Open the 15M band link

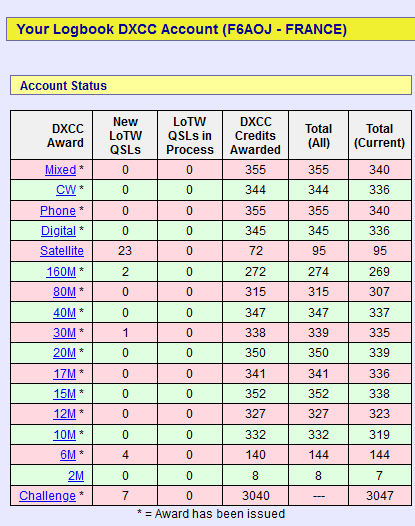(64, 394)
